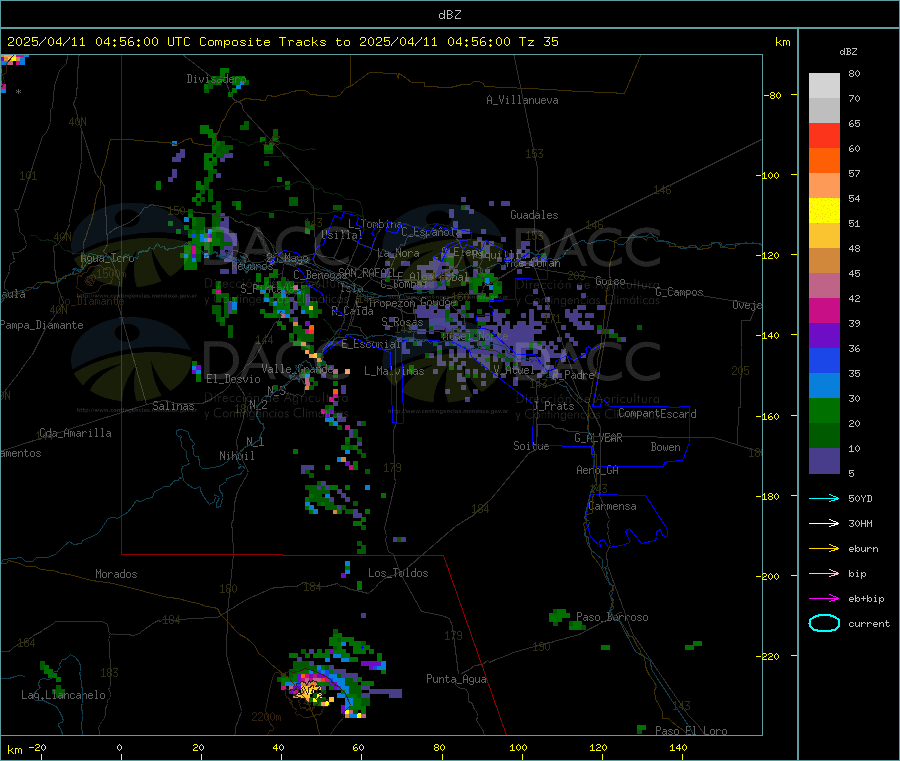The height and width of the screenshot is (761, 900).
Task: Click the green 20 dBZ color swatch
Action: 824,410
